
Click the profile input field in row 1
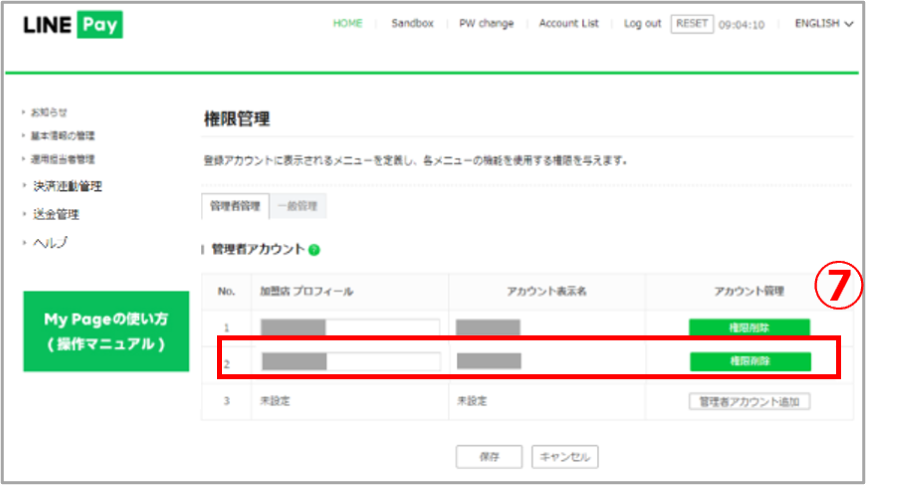[x=350, y=327]
